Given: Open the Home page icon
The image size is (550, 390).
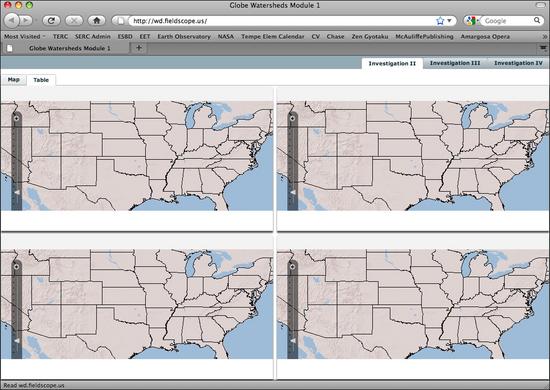Looking at the screenshot, I should tap(97, 21).
